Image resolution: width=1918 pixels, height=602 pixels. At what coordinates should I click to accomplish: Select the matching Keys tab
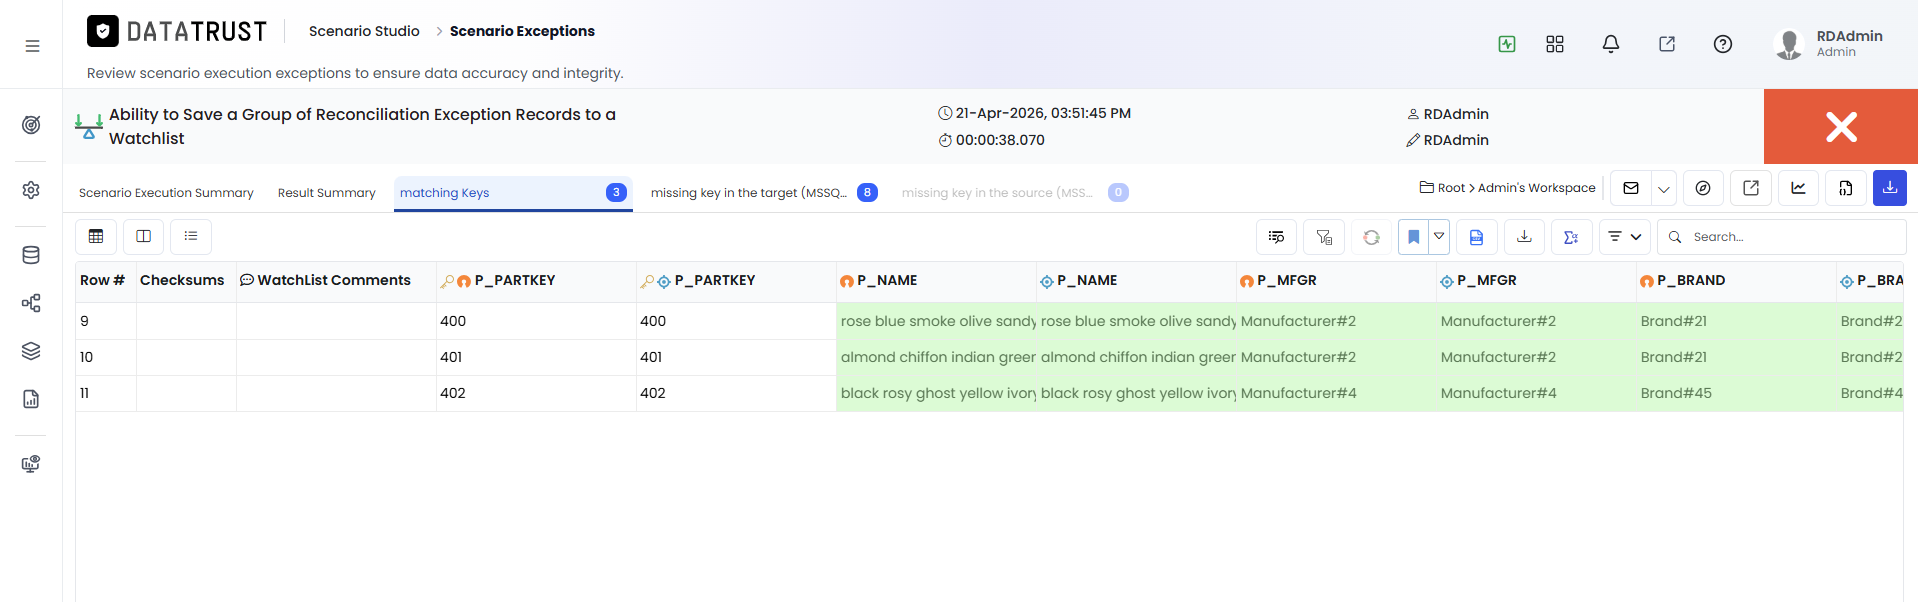coord(513,193)
